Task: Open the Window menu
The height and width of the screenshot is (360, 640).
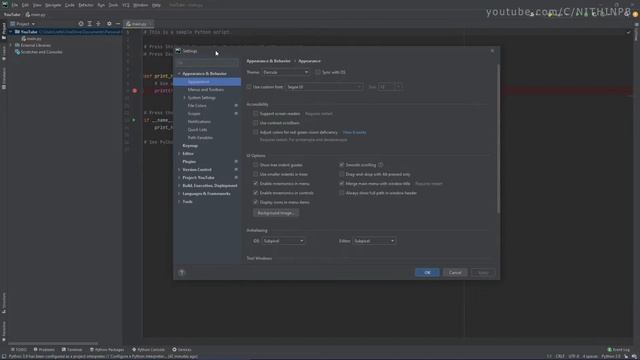Action: click(140, 5)
